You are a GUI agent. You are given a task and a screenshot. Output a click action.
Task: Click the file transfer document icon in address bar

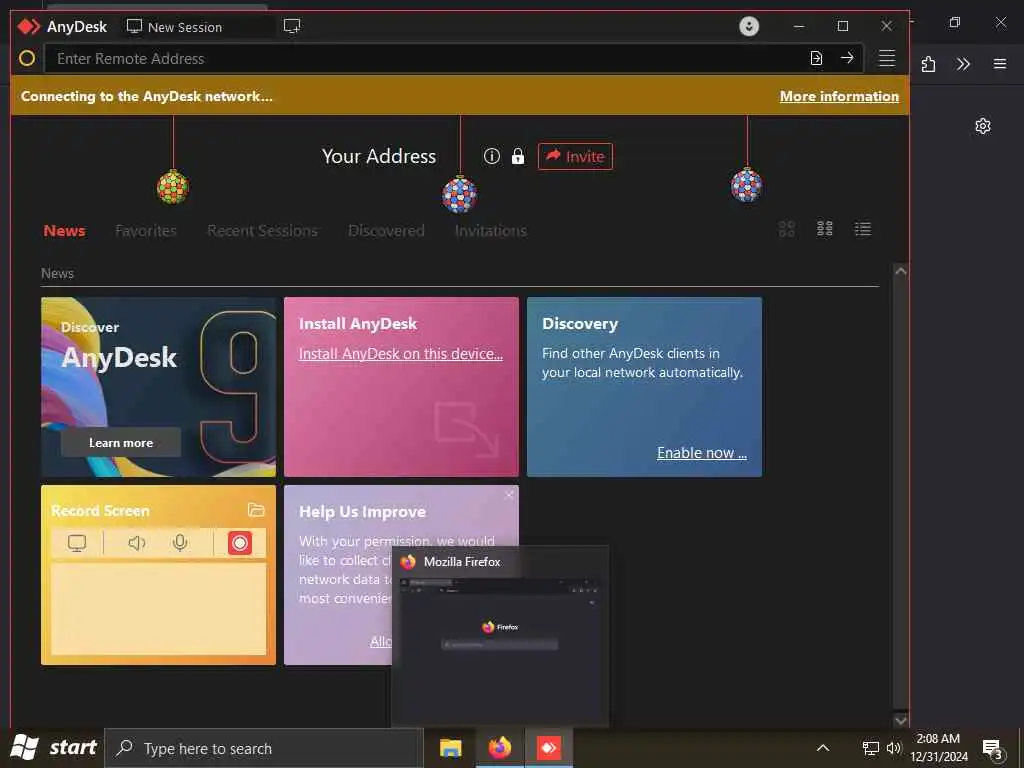[x=816, y=58]
